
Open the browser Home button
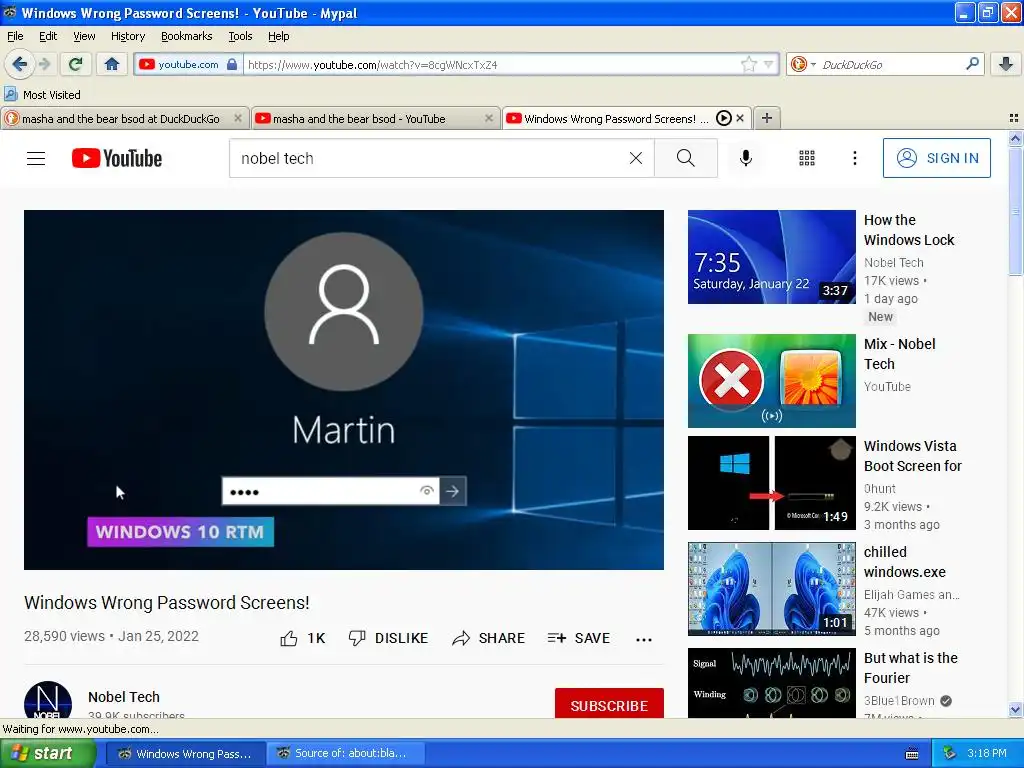click(112, 64)
